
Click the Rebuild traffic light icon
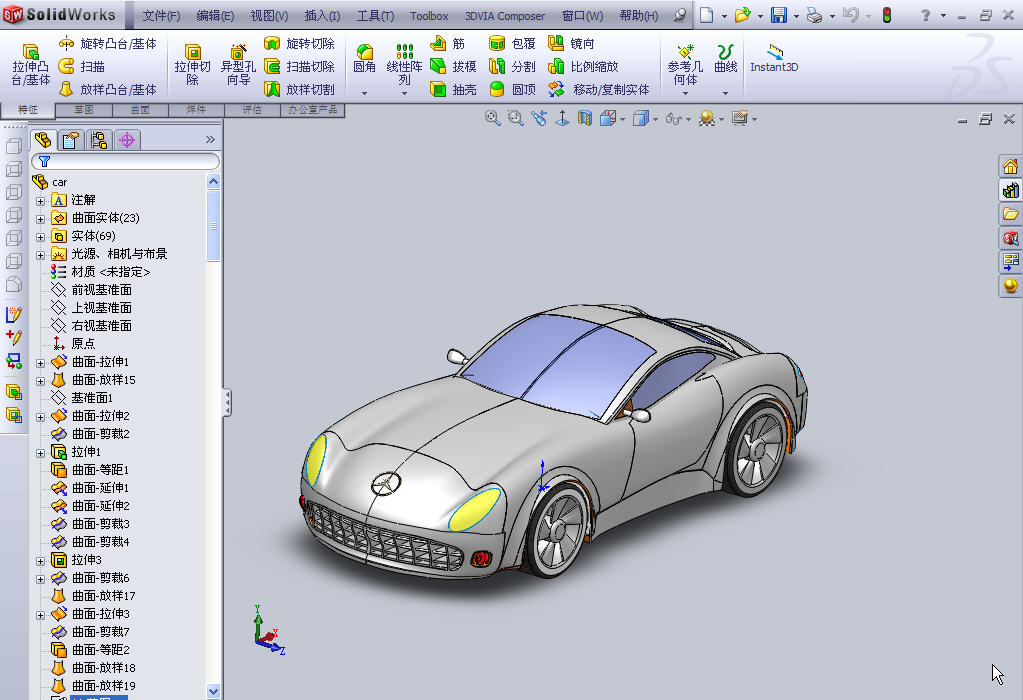[887, 16]
